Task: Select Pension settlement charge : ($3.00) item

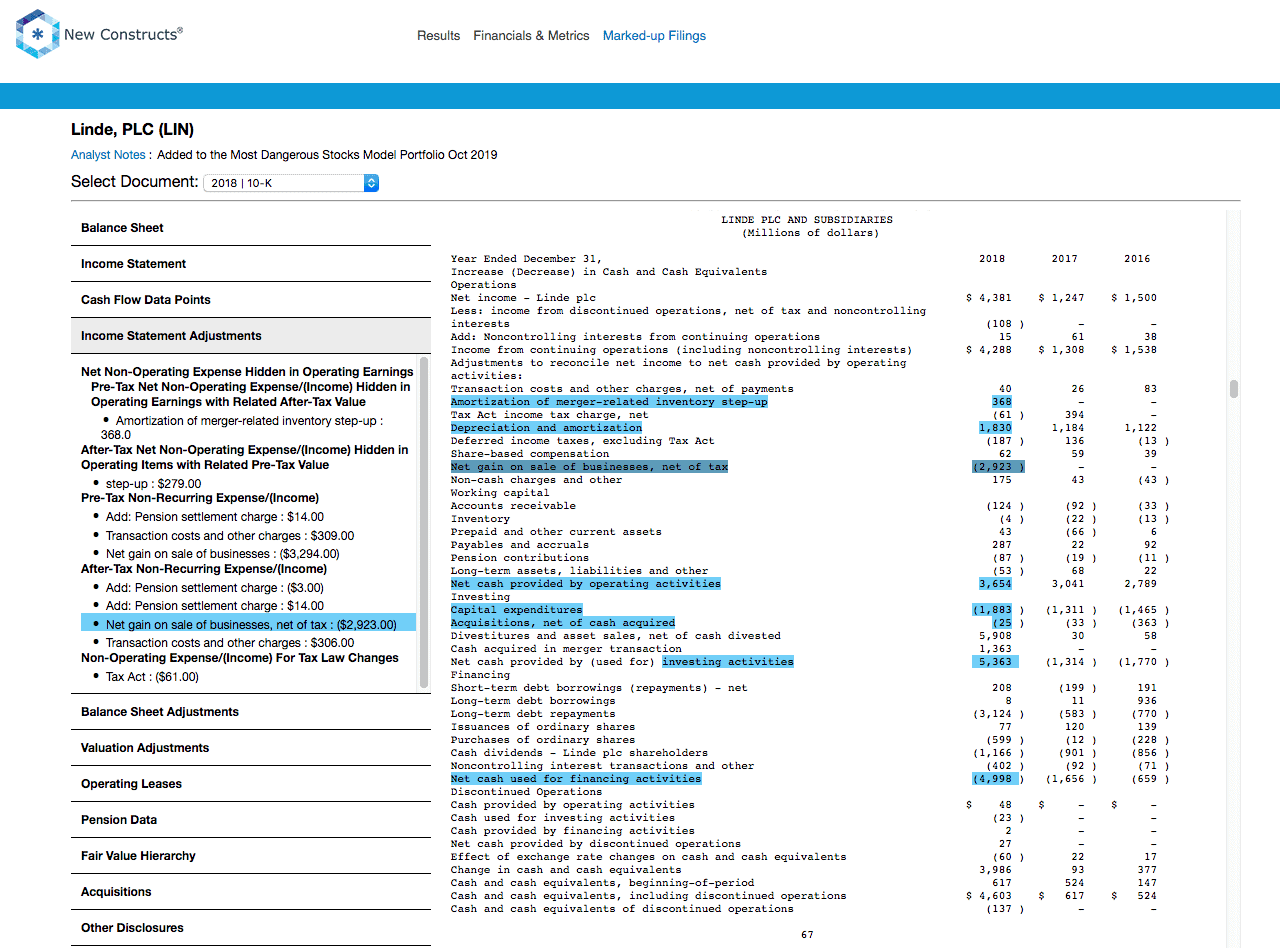Action: (x=214, y=588)
